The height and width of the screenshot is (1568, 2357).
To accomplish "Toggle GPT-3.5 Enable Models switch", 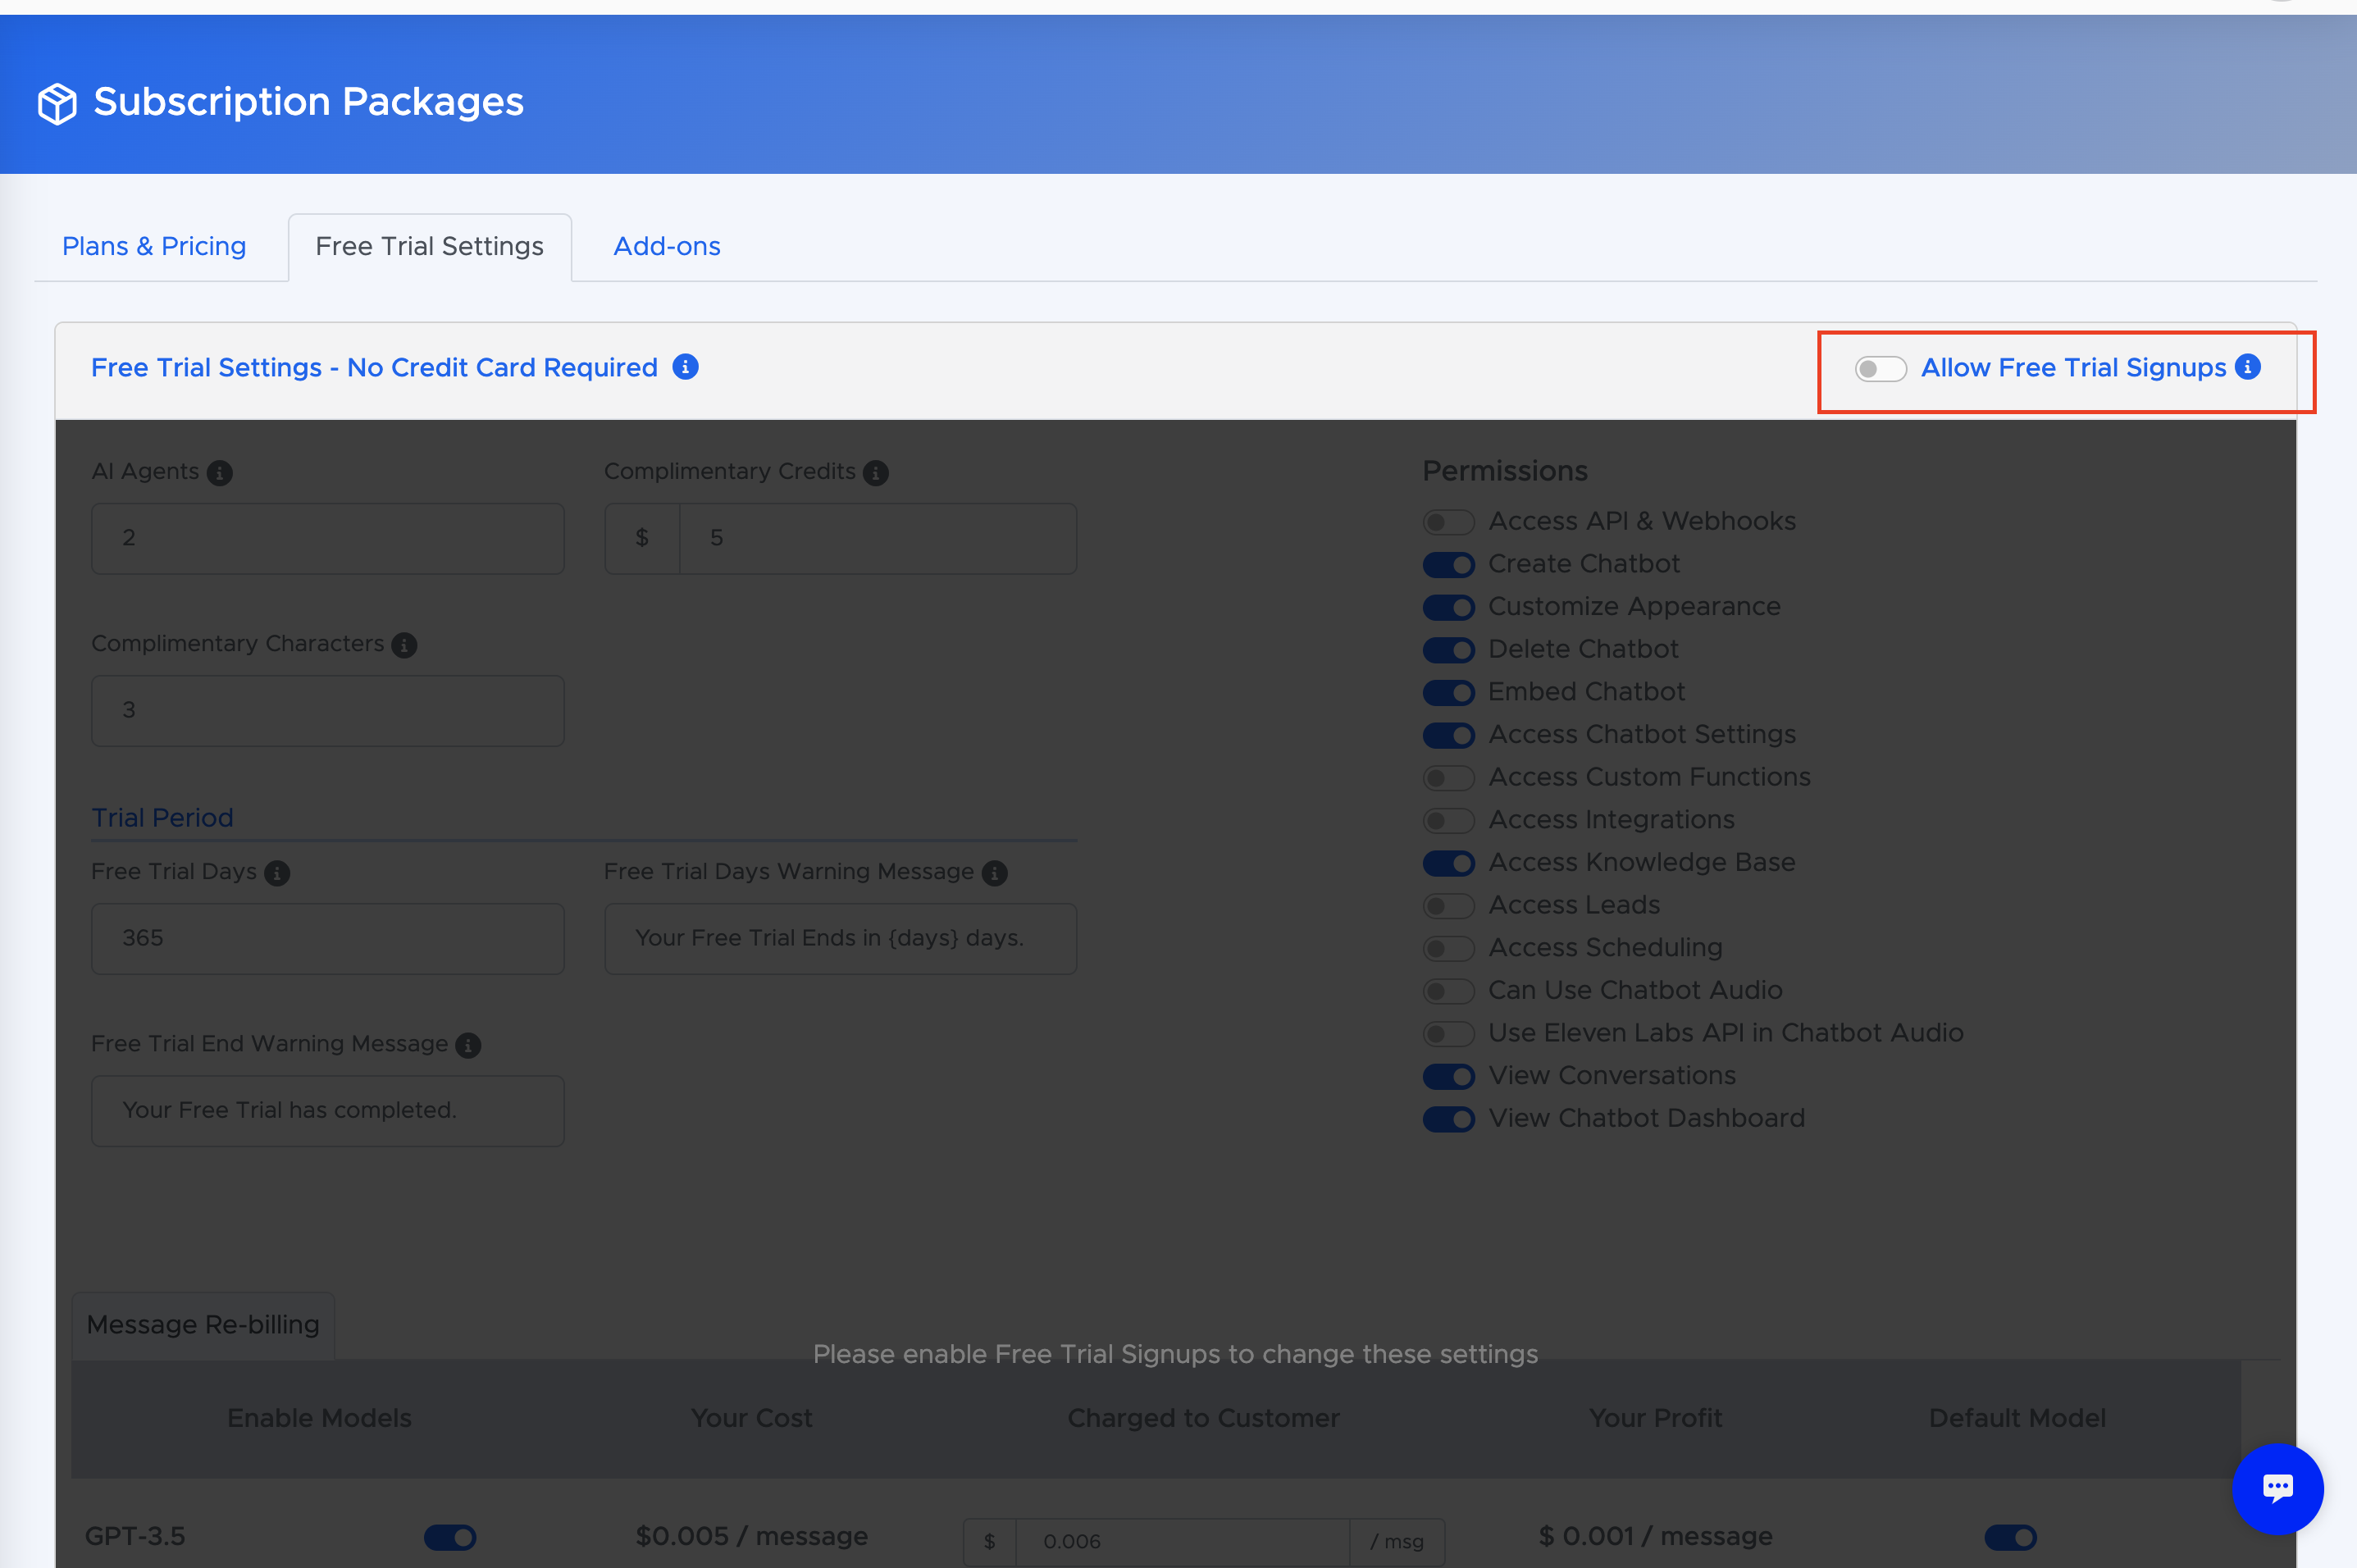I will coord(450,1537).
